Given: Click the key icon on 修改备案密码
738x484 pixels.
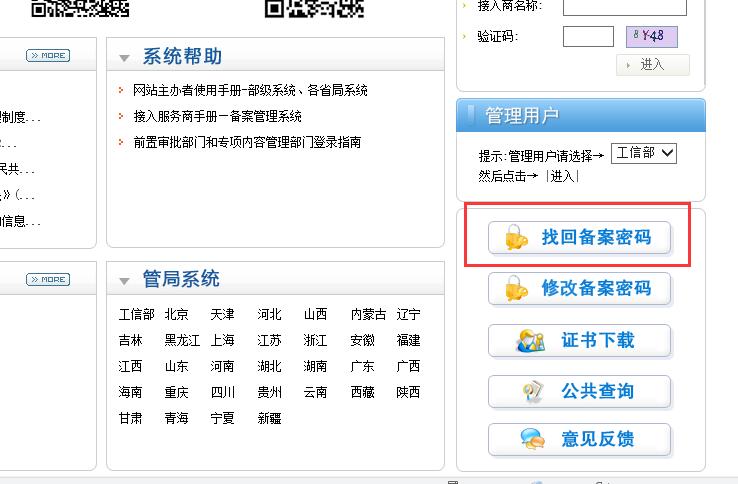Looking at the screenshot, I should [516, 289].
